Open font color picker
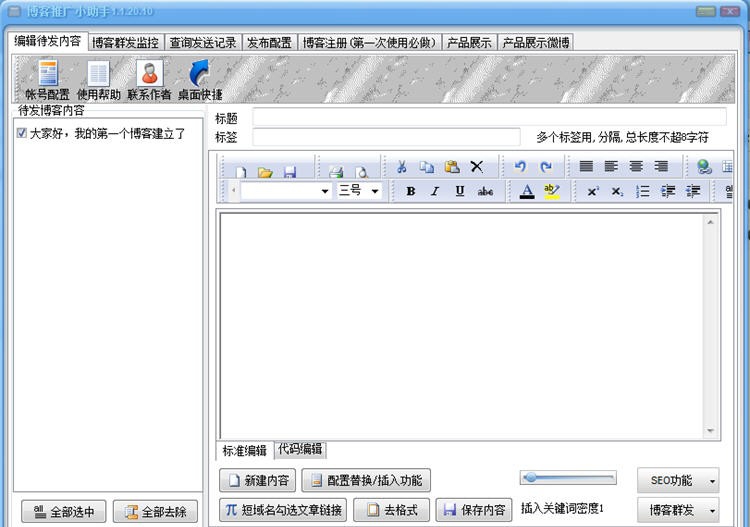The height and width of the screenshot is (527, 750). (527, 191)
